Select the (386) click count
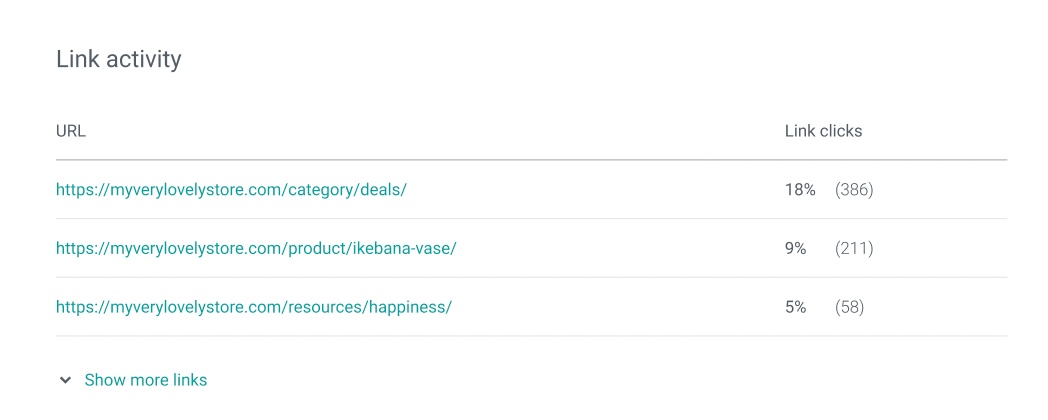The image size is (1048, 420). pyautogui.click(x=854, y=190)
